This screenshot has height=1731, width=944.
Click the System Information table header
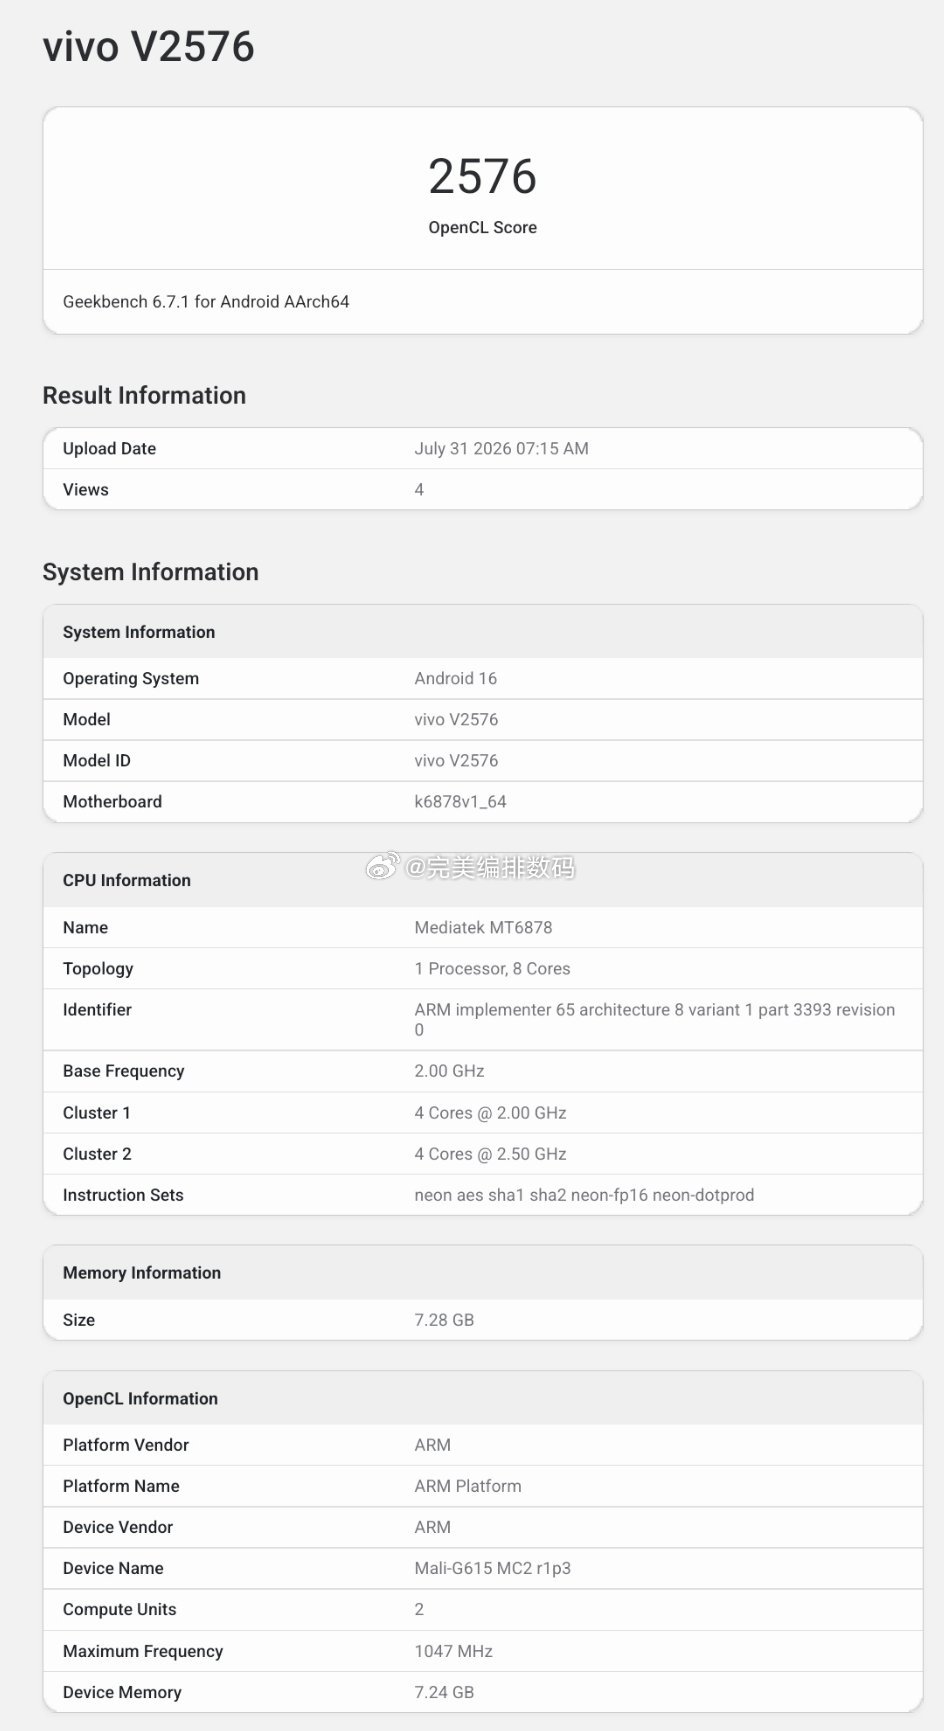pyautogui.click(x=139, y=632)
